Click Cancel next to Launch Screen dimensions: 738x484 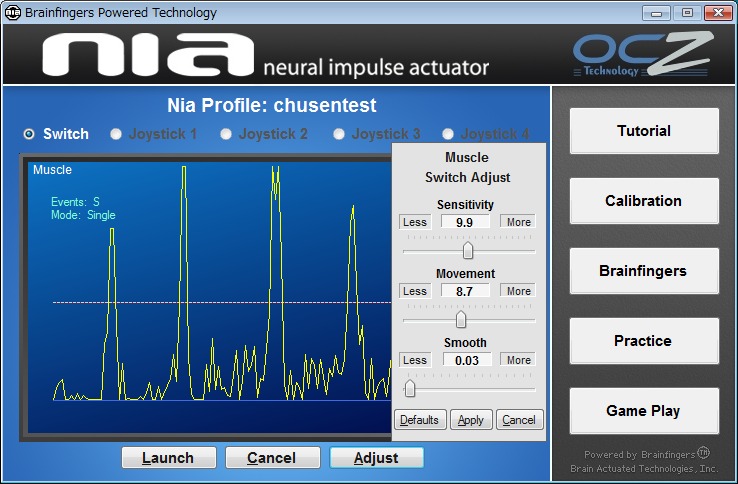(x=273, y=458)
